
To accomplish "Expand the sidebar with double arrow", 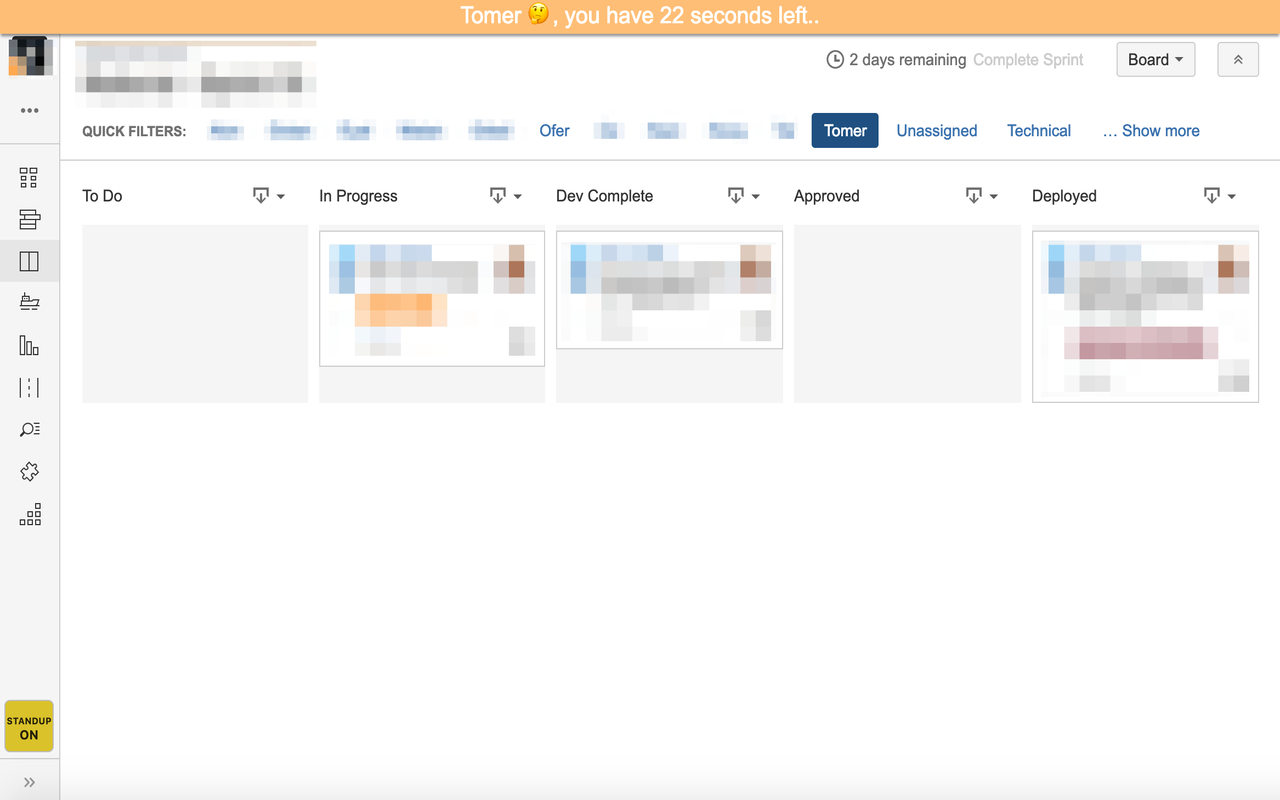I will point(29,782).
